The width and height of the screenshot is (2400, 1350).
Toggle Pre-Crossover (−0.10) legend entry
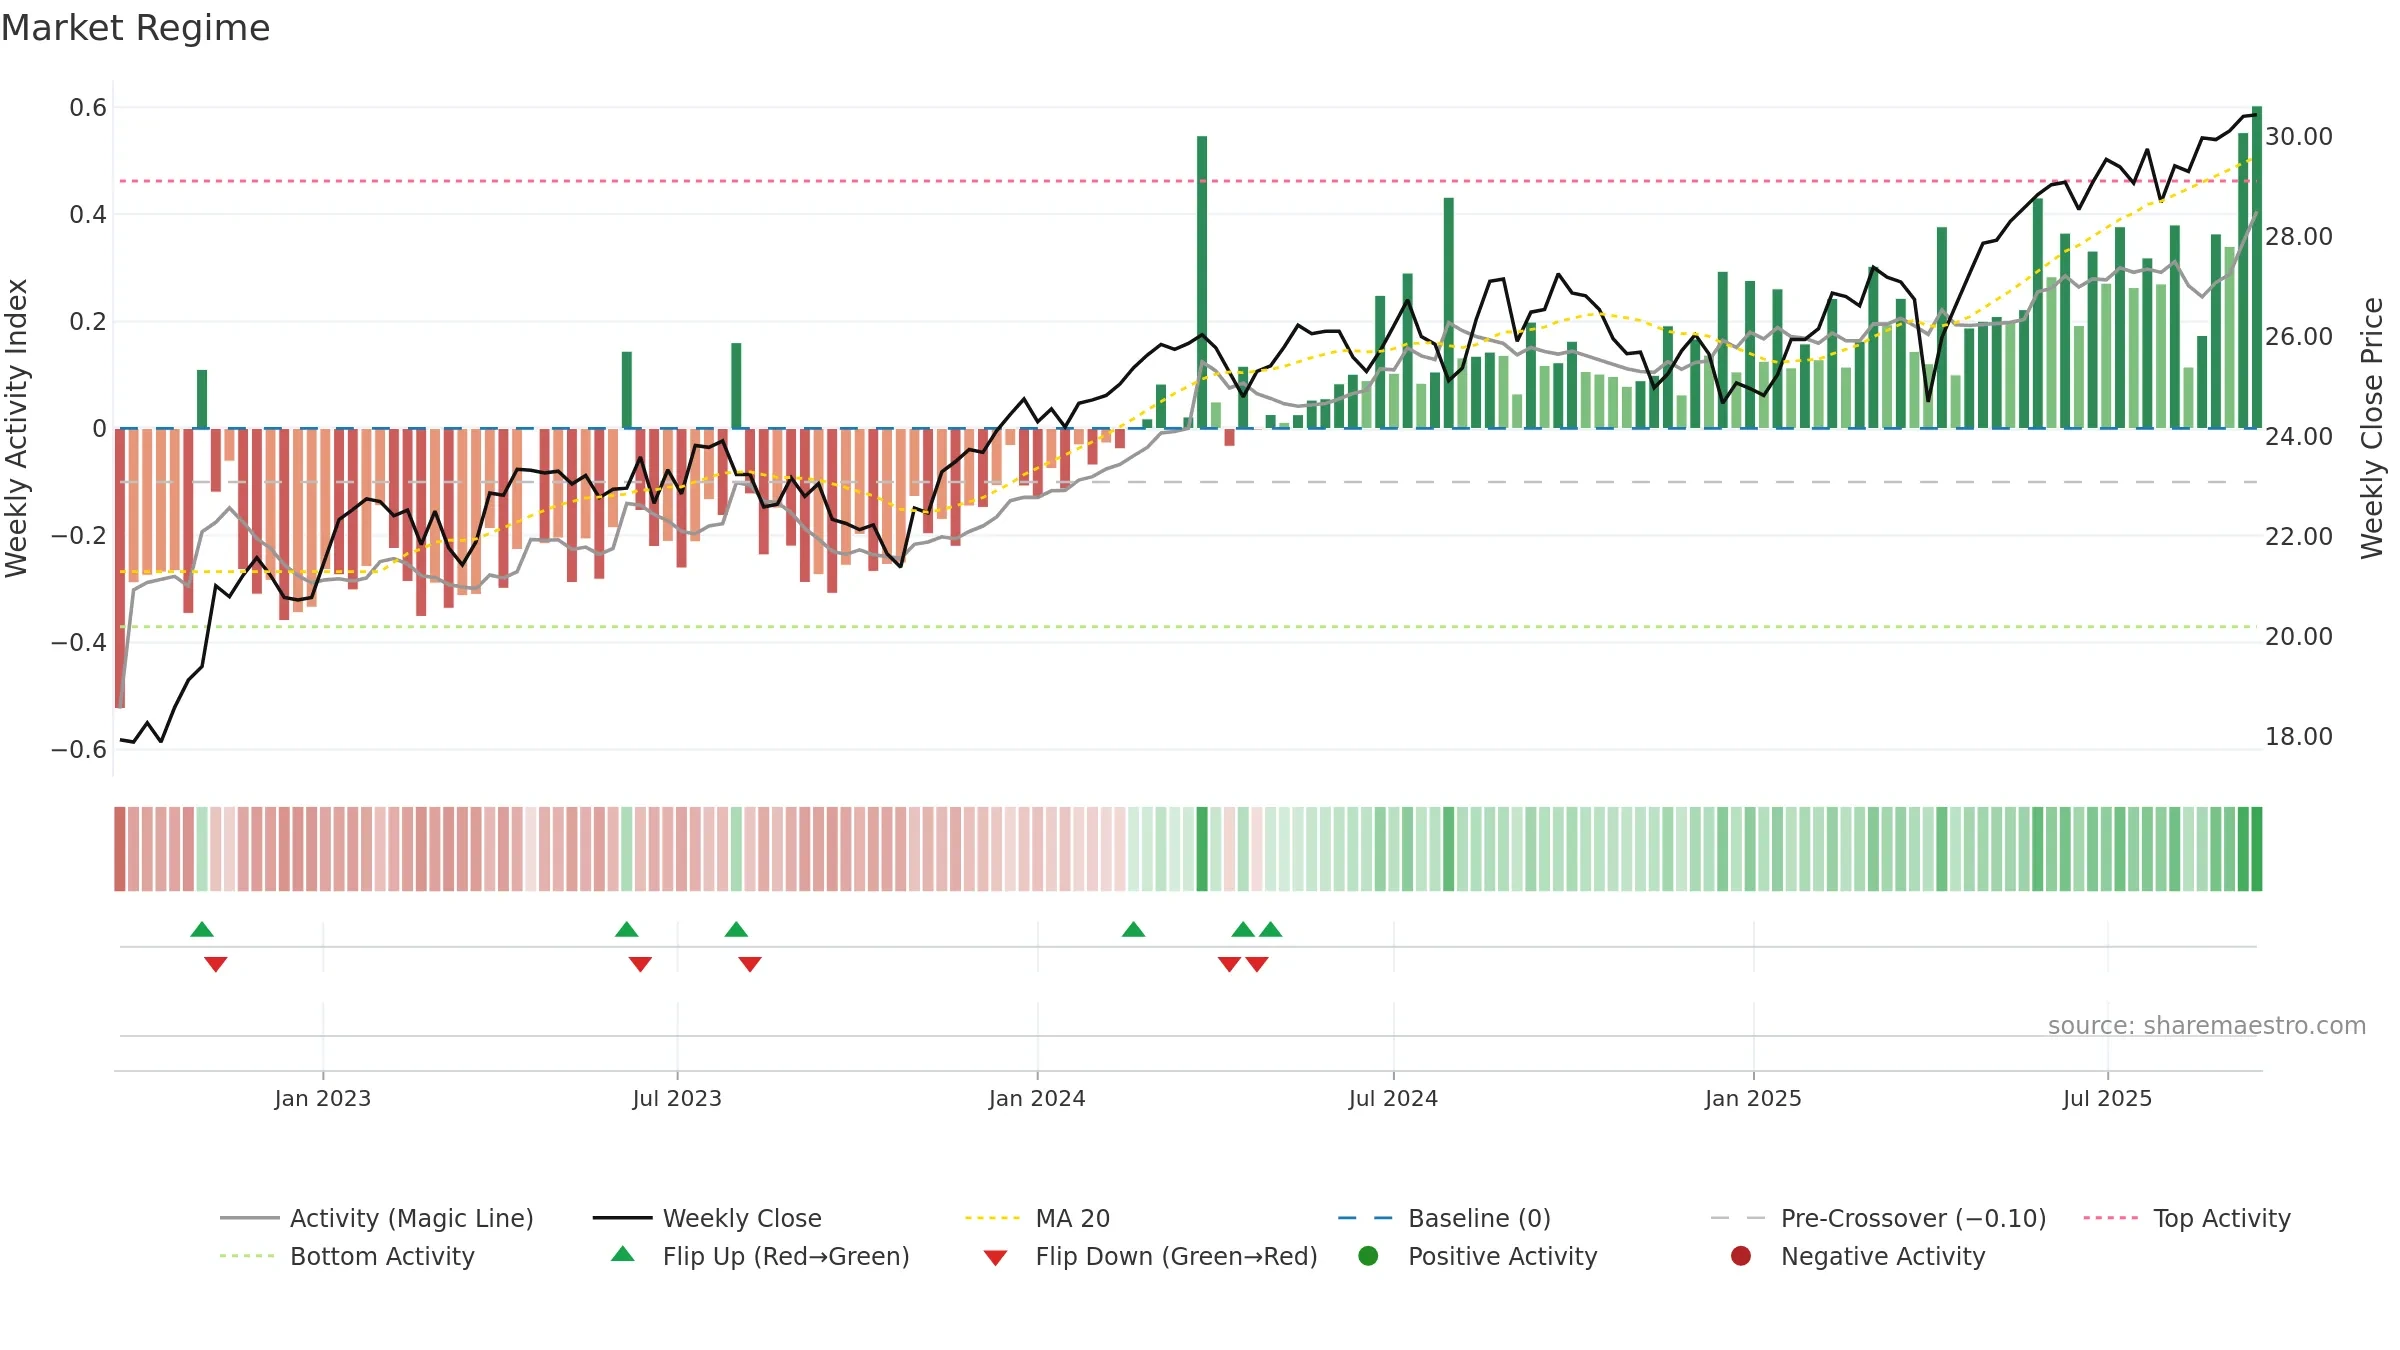[x=1878, y=1218]
